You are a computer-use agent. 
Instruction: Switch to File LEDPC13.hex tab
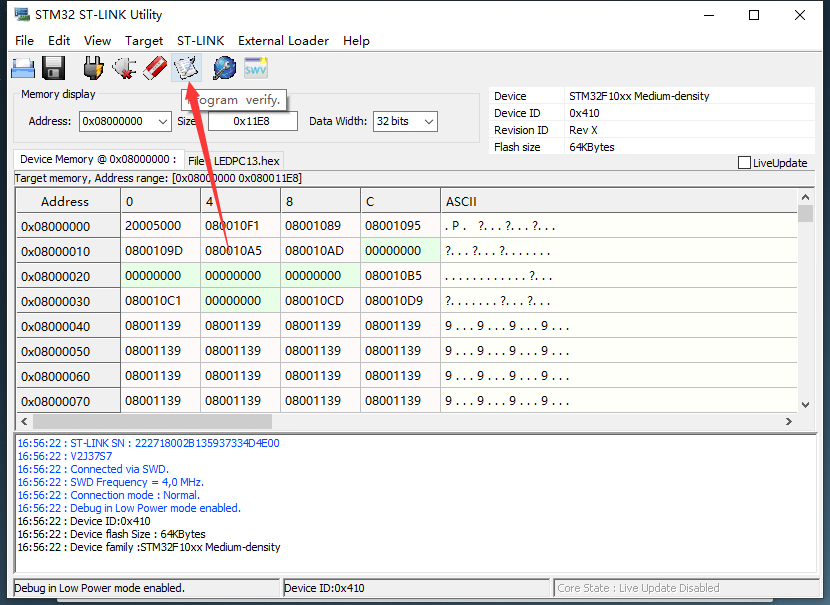coord(233,160)
